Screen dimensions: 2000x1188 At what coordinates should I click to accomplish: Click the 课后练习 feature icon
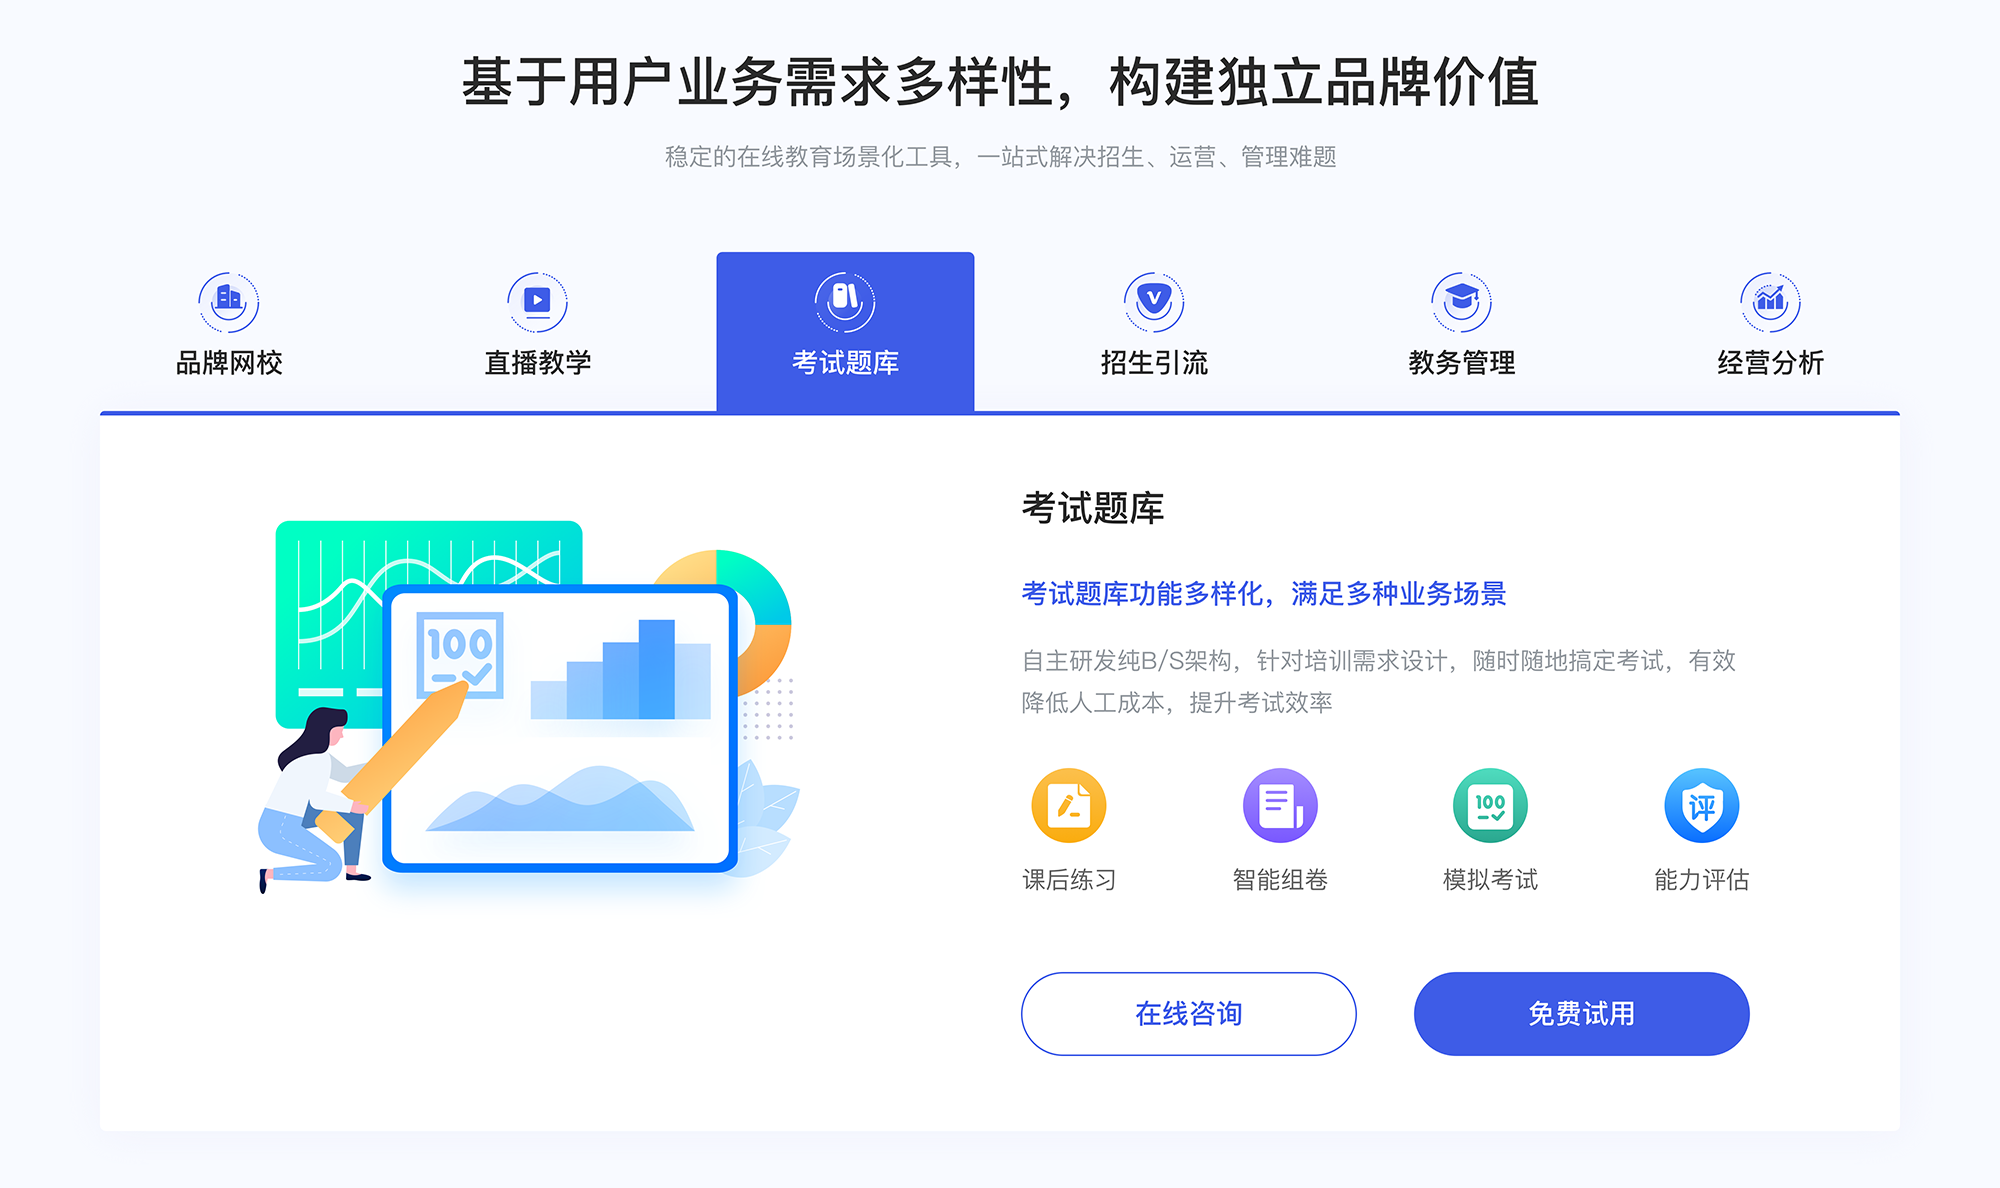pyautogui.click(x=1071, y=809)
